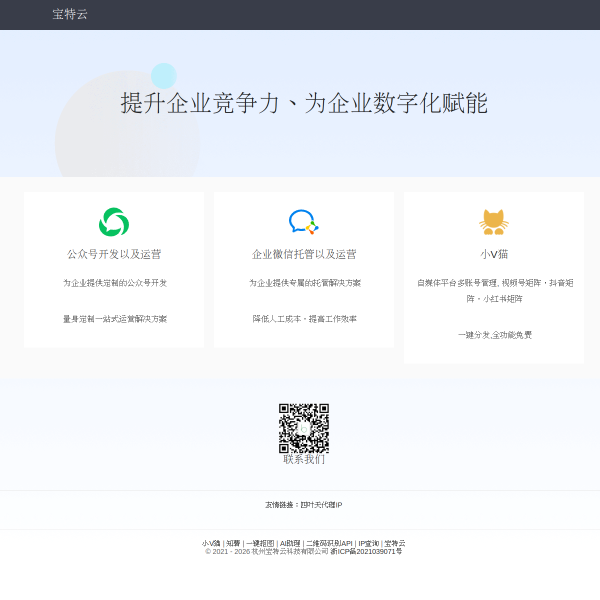
Task: Open the 公众号开发以及运营 card title
Action: coord(114,254)
